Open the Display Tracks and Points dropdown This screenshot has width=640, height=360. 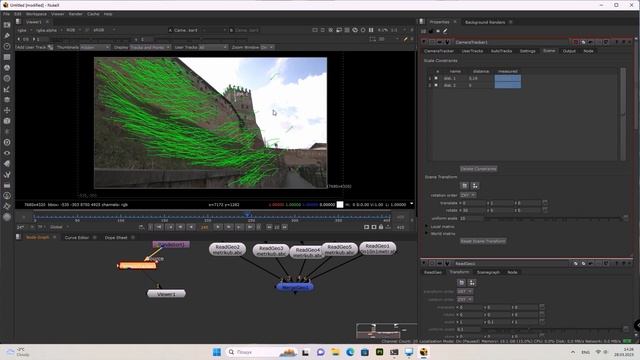[x=150, y=47]
